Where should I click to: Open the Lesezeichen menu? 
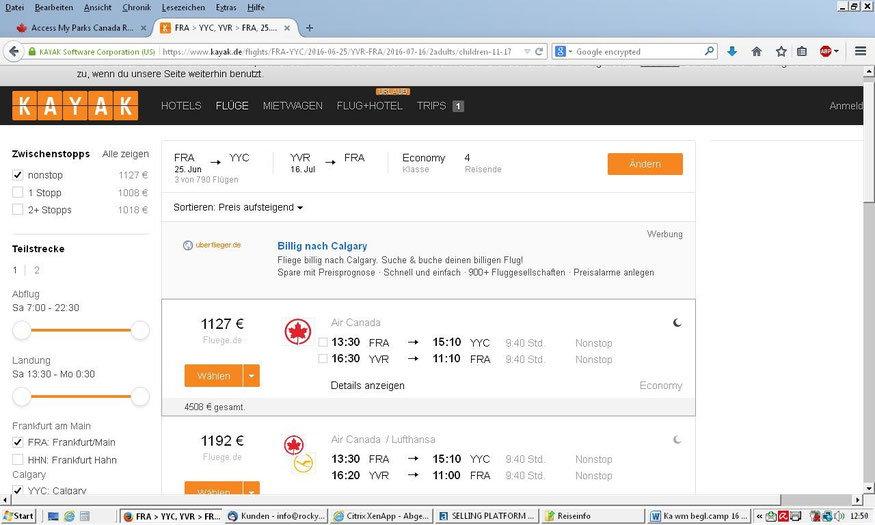coord(183,7)
